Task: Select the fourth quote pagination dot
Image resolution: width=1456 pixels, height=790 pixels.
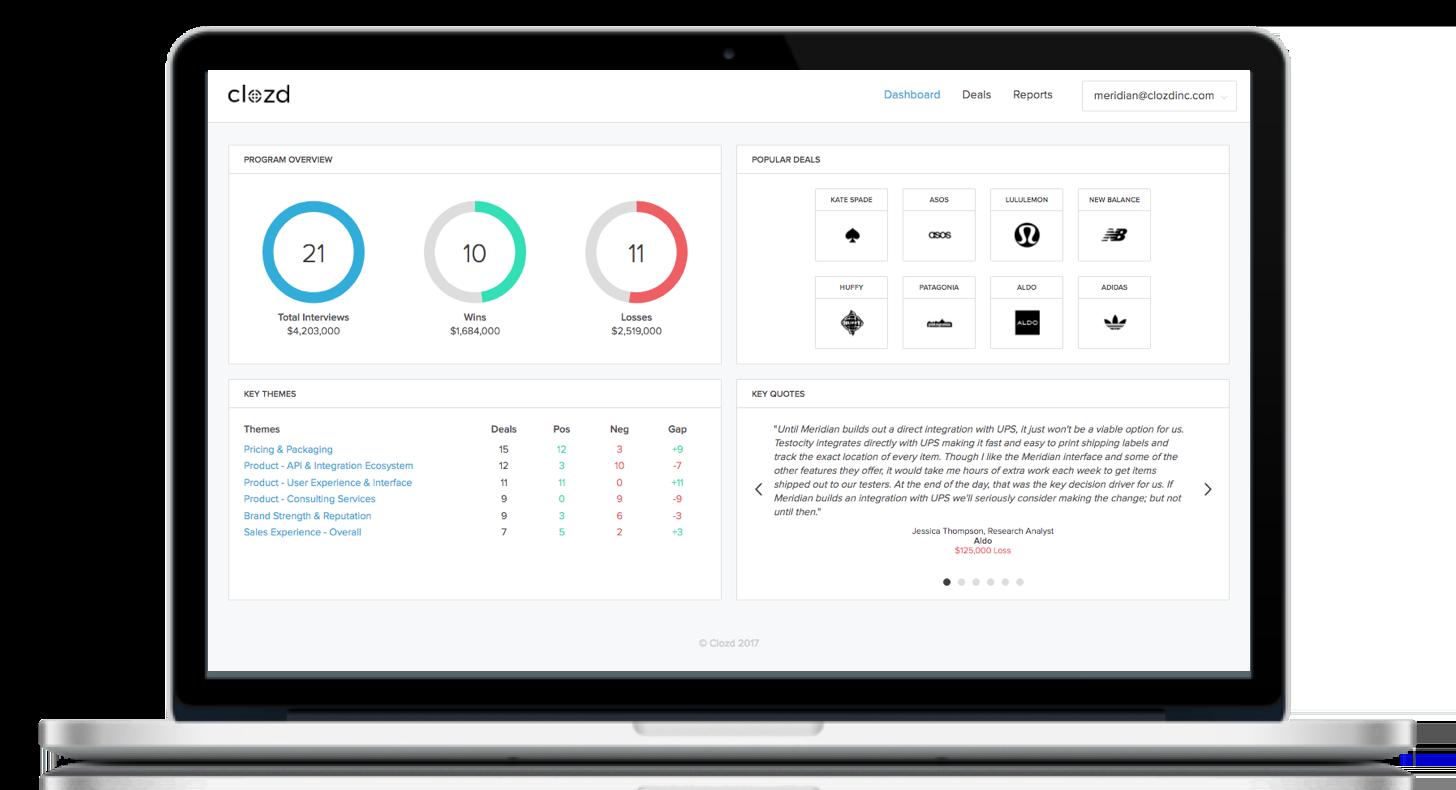Action: pos(990,582)
